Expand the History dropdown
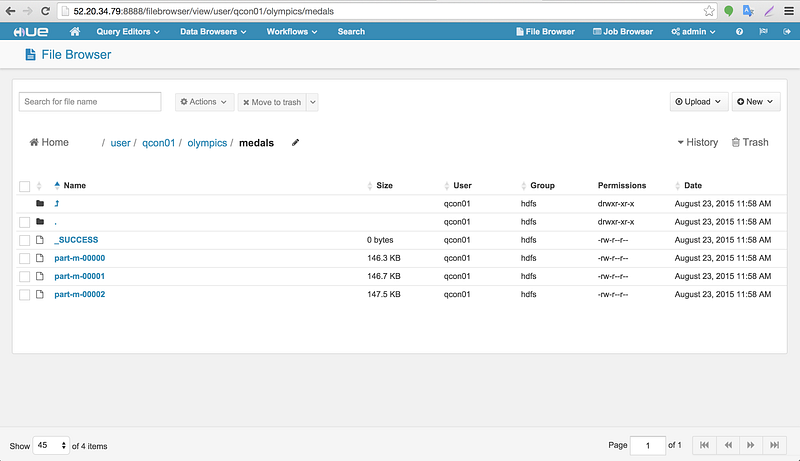 [697, 142]
